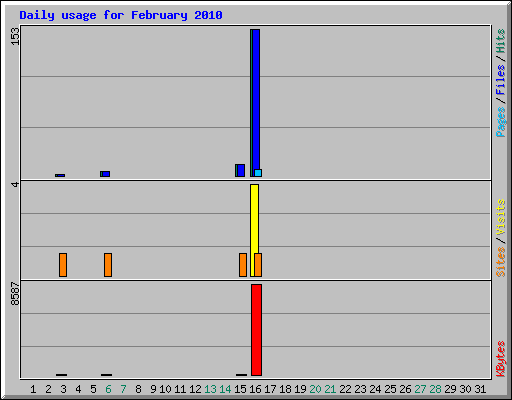Click day "18" on the x-axis

pyautogui.click(x=285, y=389)
